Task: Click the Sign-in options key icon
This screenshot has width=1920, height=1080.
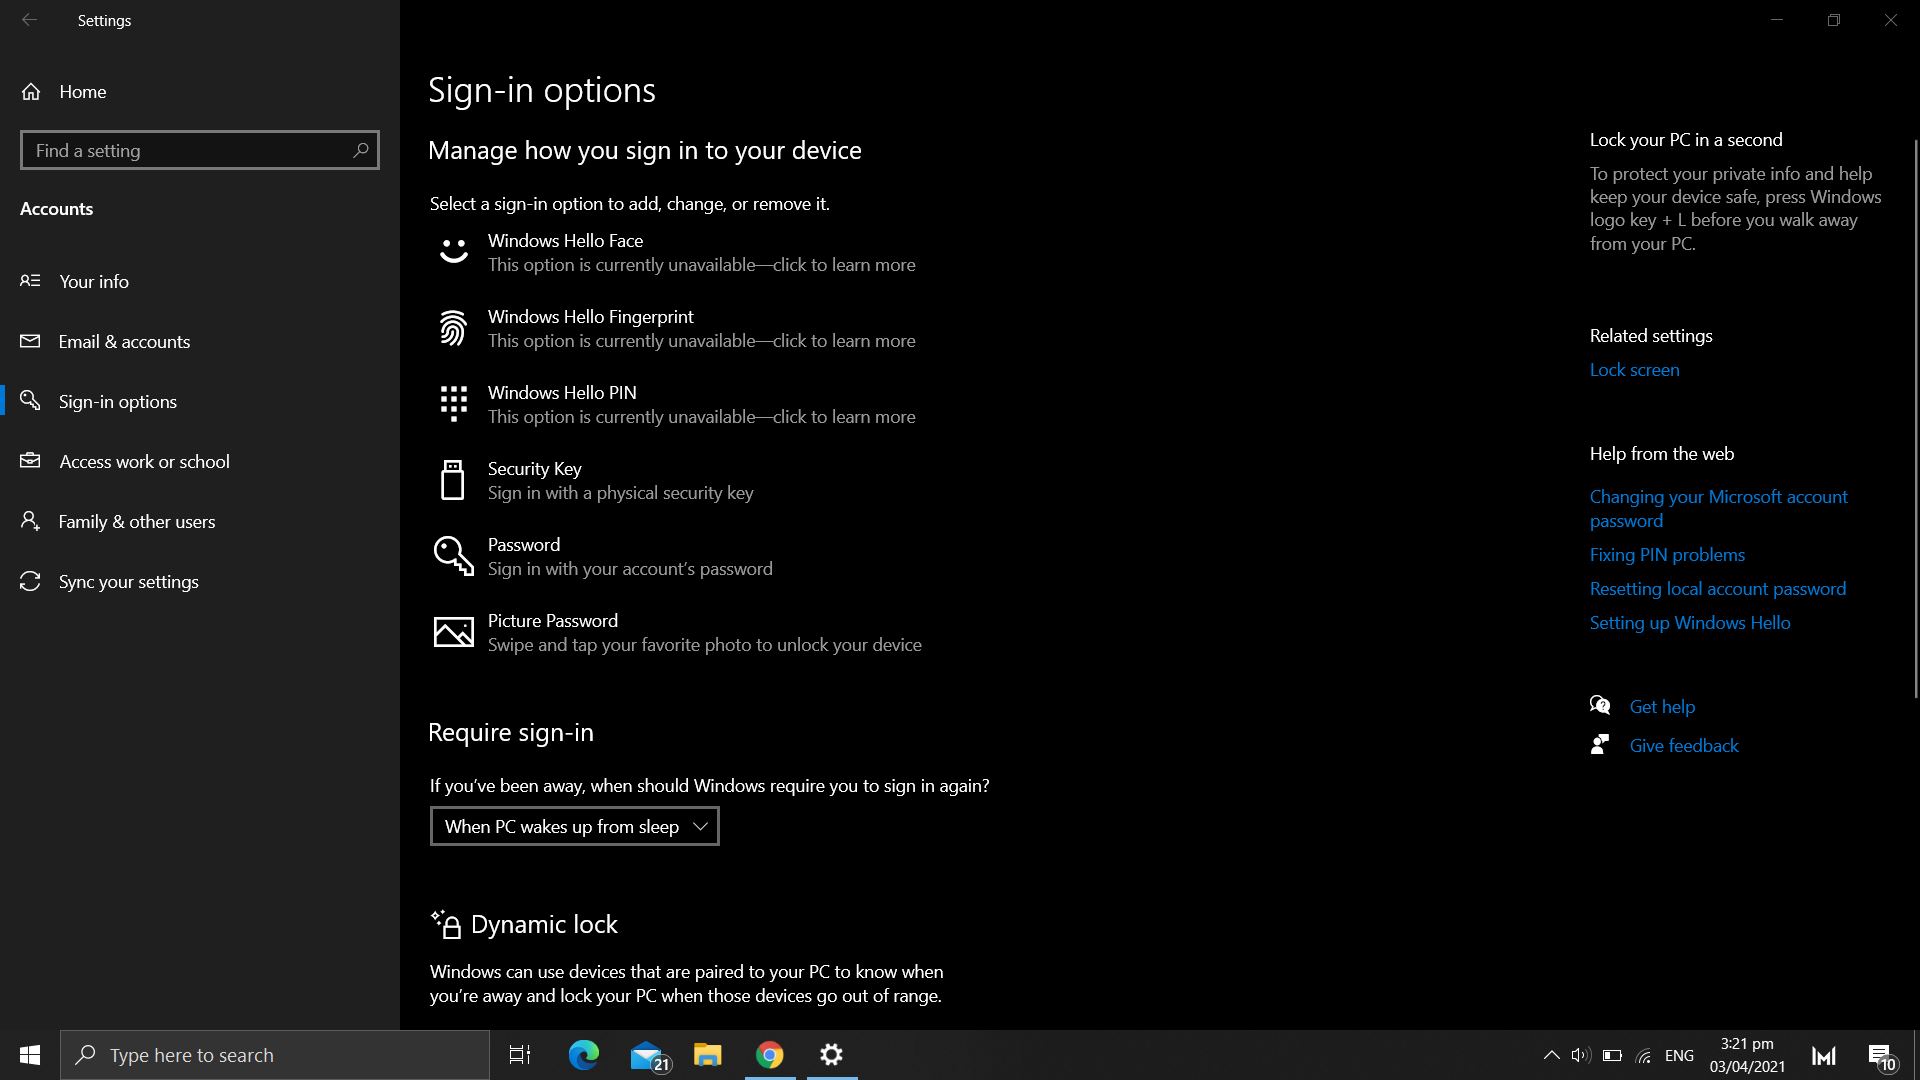Action: [30, 401]
